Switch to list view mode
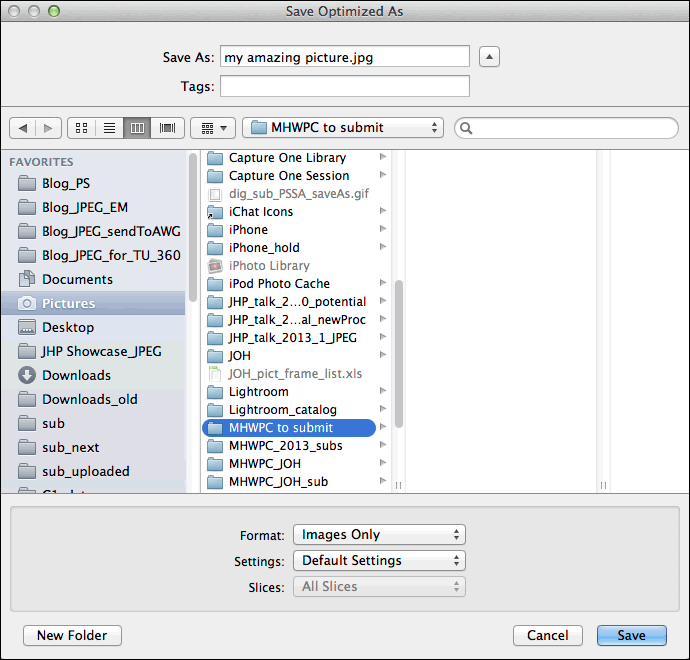 point(110,128)
